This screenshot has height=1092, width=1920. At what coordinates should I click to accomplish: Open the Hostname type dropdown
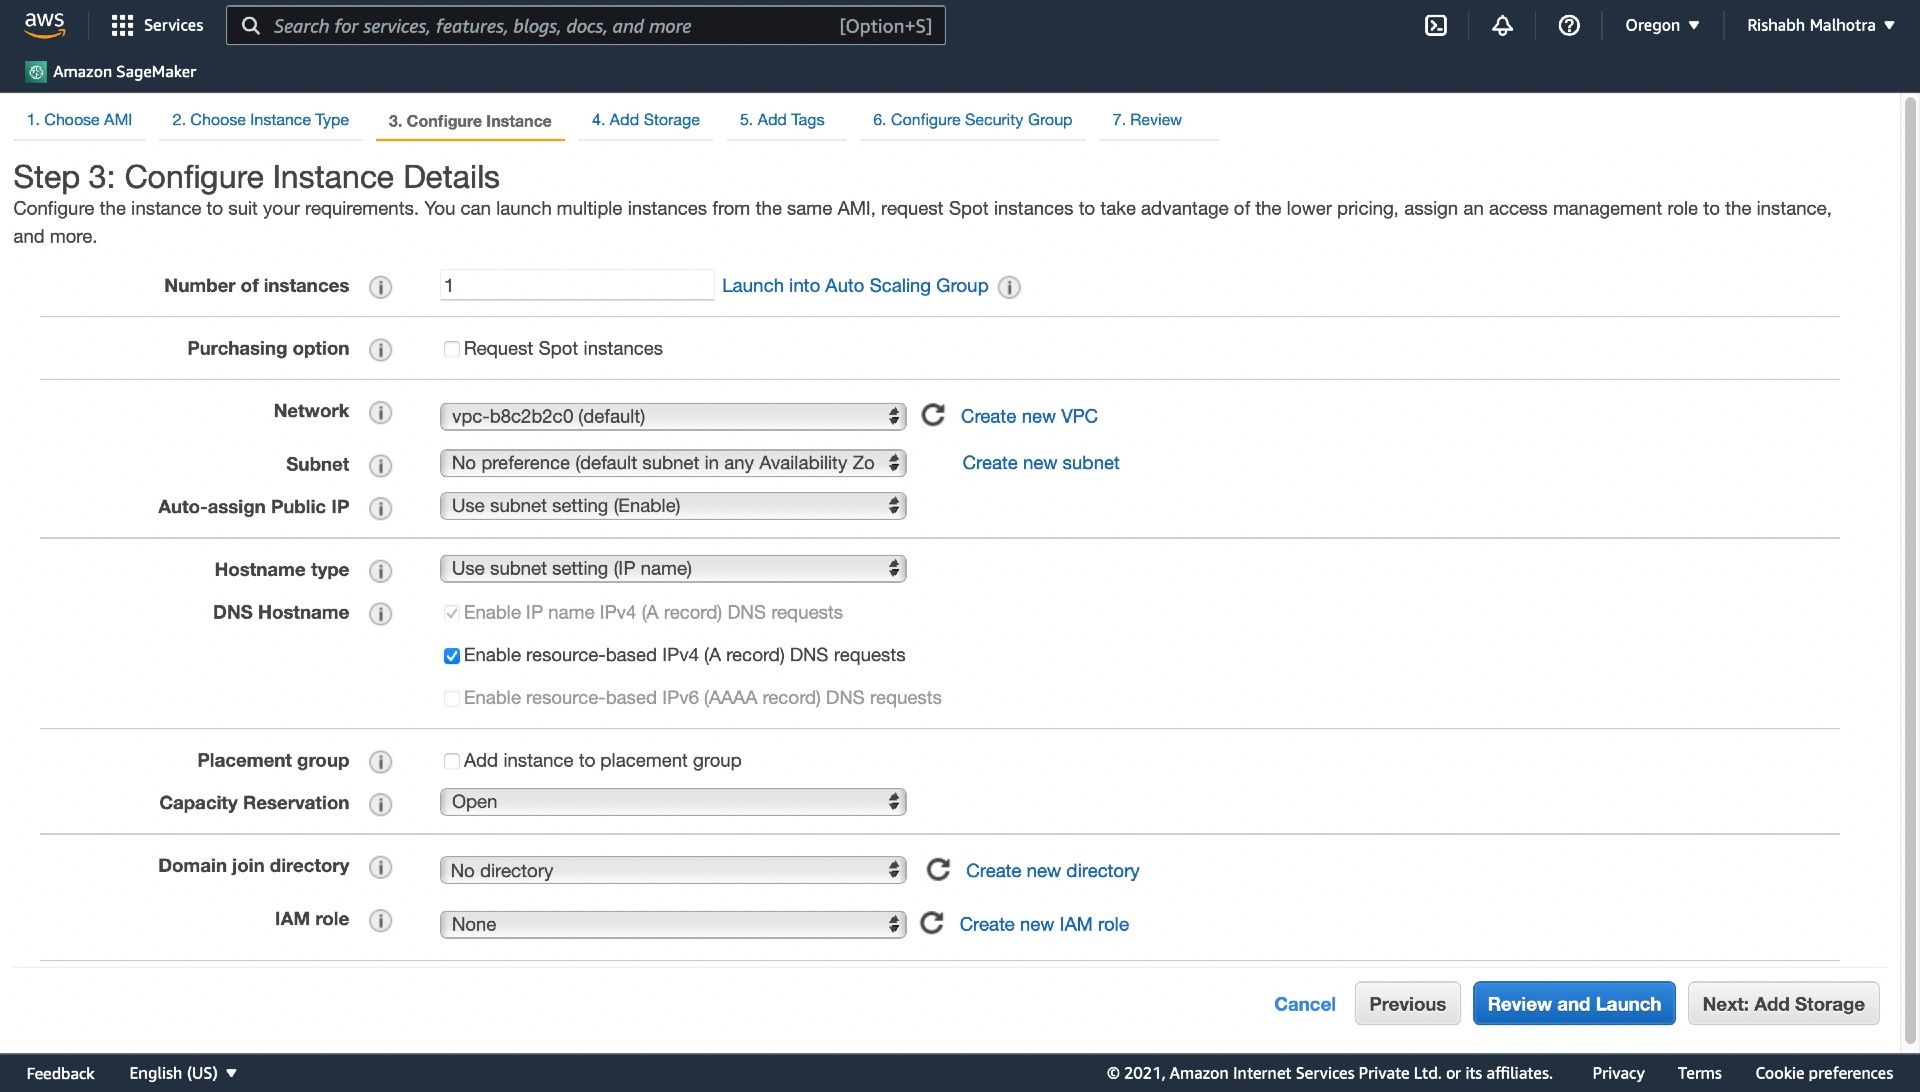[673, 569]
